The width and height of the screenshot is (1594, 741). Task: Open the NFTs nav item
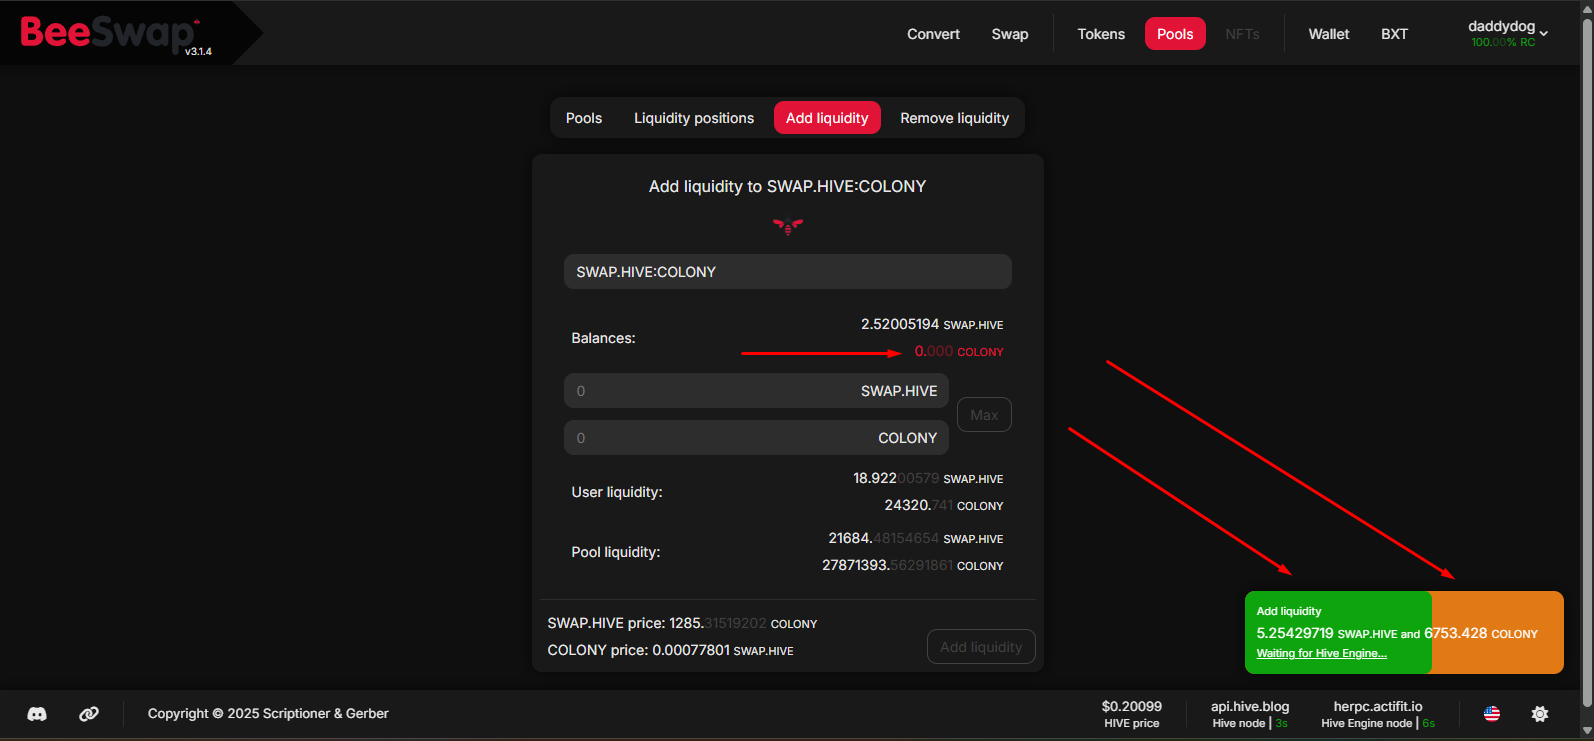1242,34
